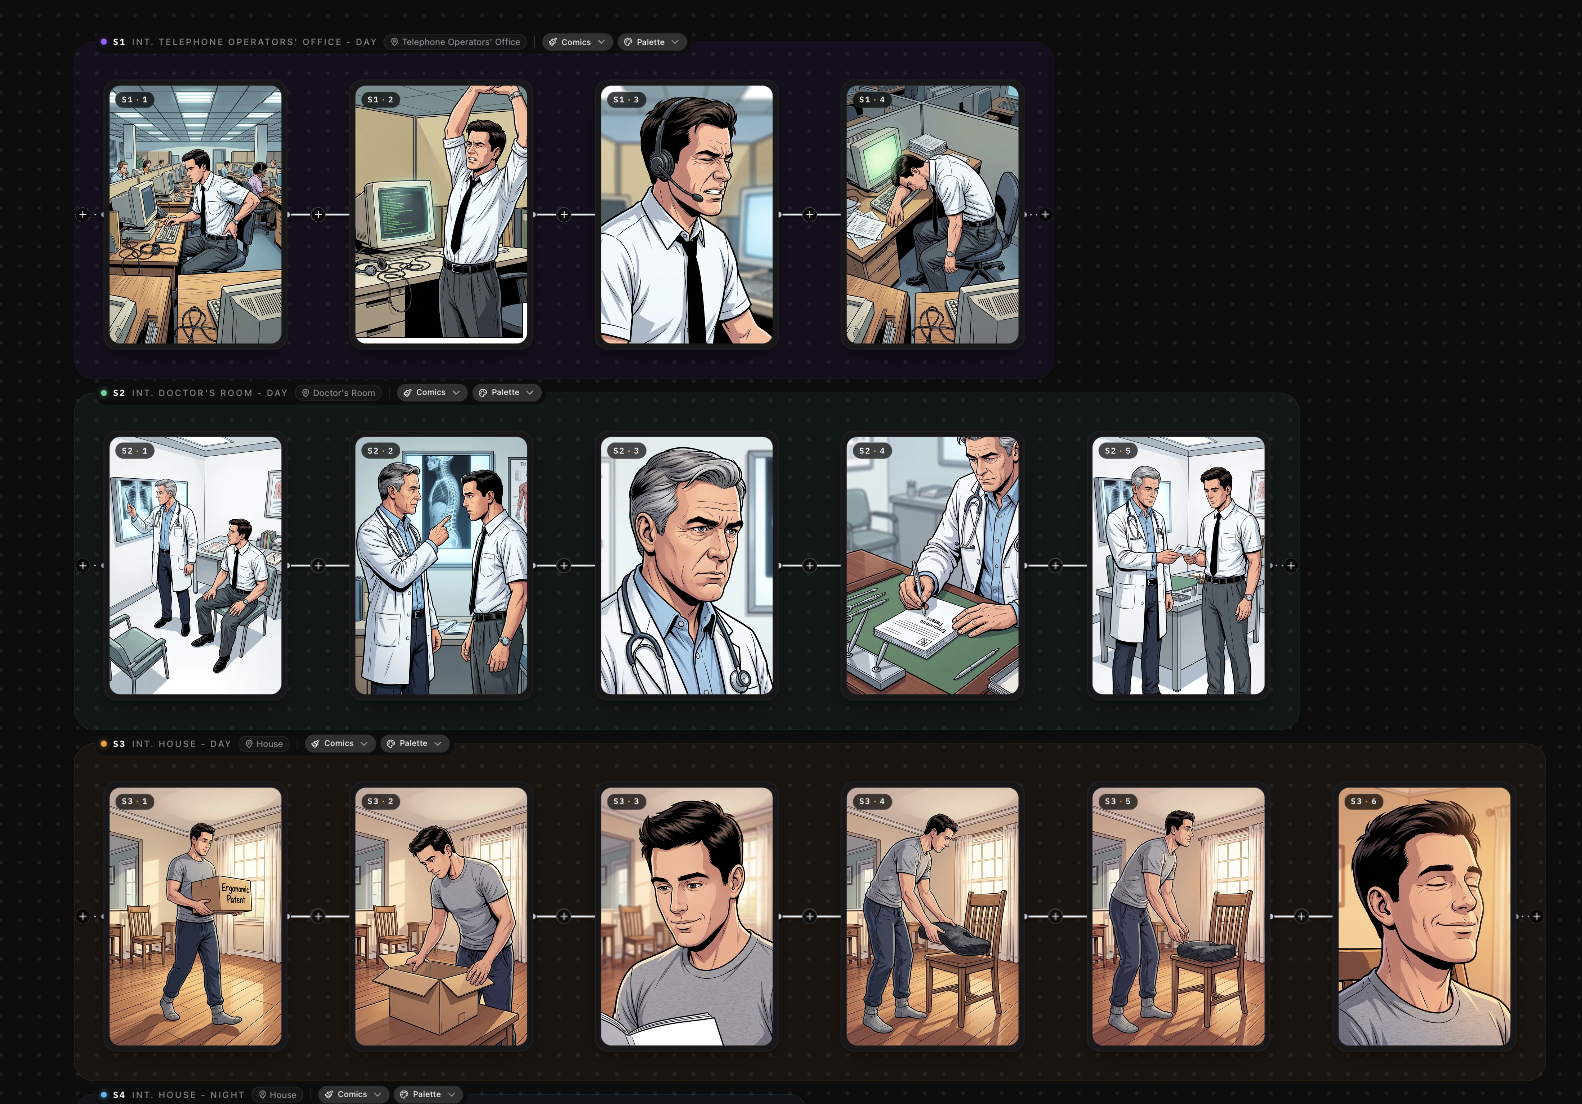The image size is (1582, 1104).
Task: Insert a shot between S3-1 and S3-2
Action: tap(318, 916)
